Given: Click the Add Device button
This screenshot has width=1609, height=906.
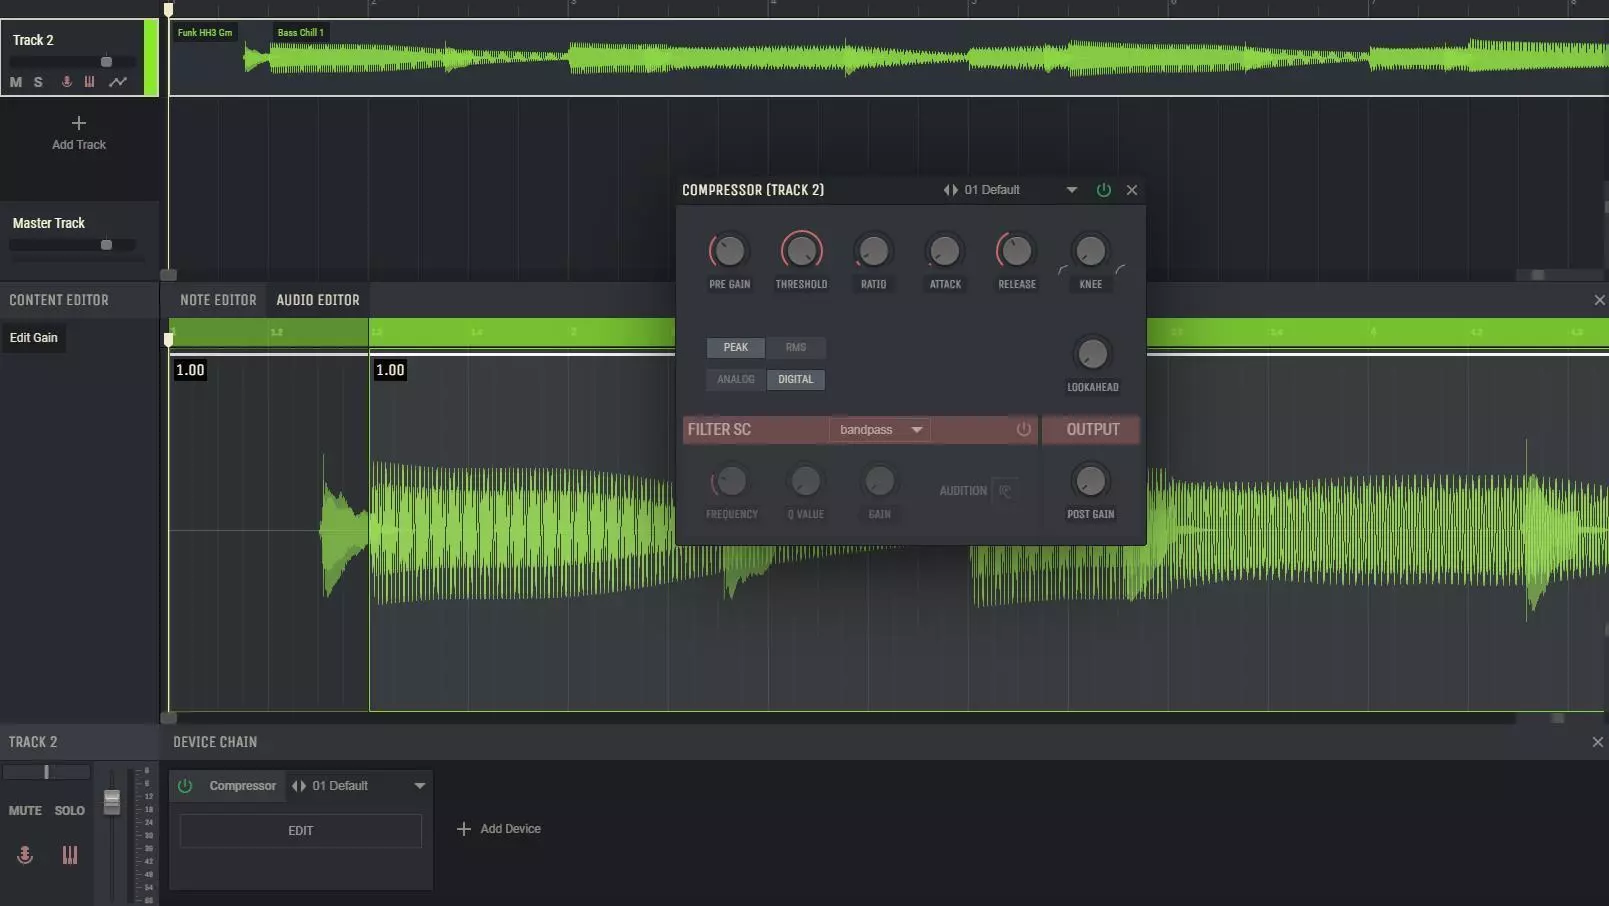Looking at the screenshot, I should (499, 829).
